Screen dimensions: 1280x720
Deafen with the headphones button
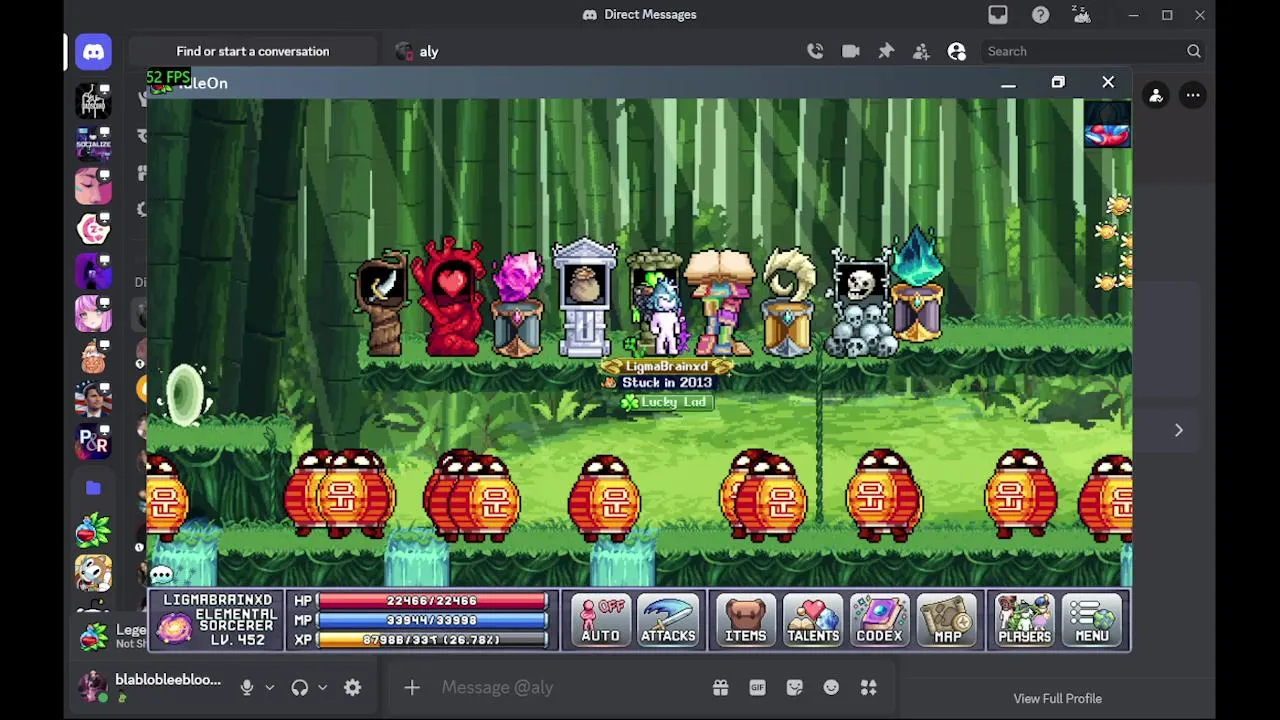pos(299,687)
